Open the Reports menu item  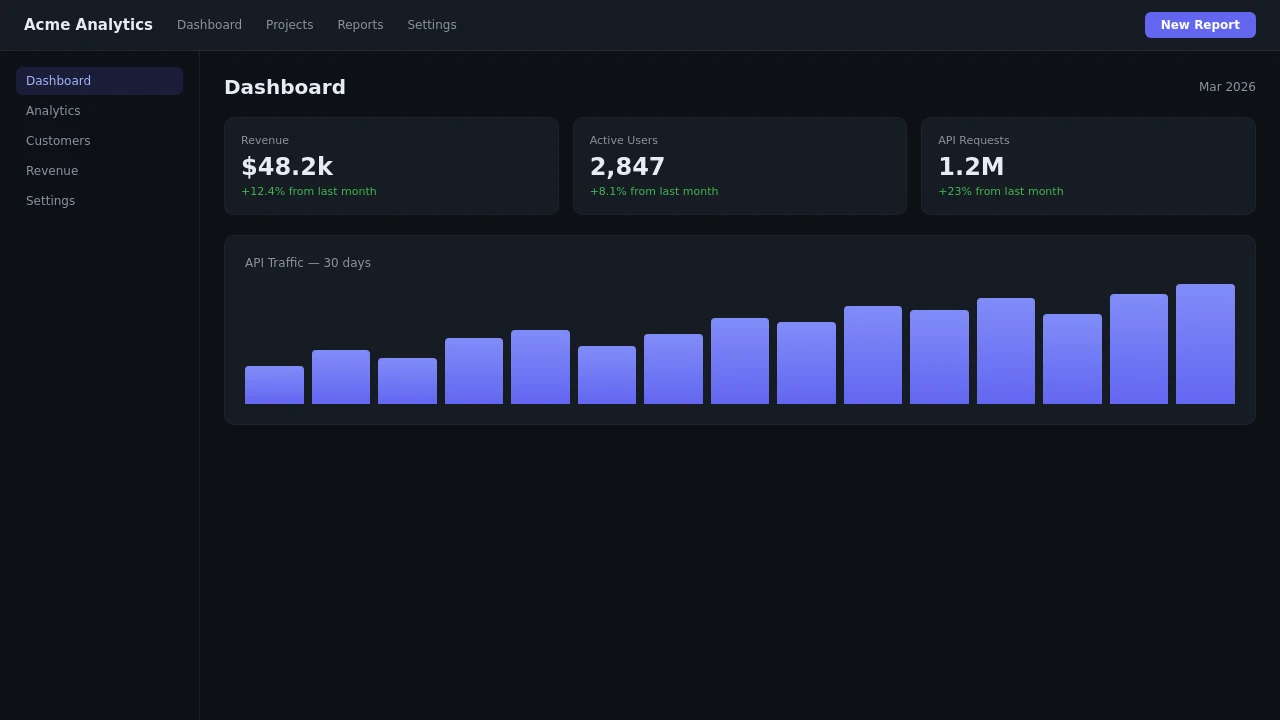[360, 24]
